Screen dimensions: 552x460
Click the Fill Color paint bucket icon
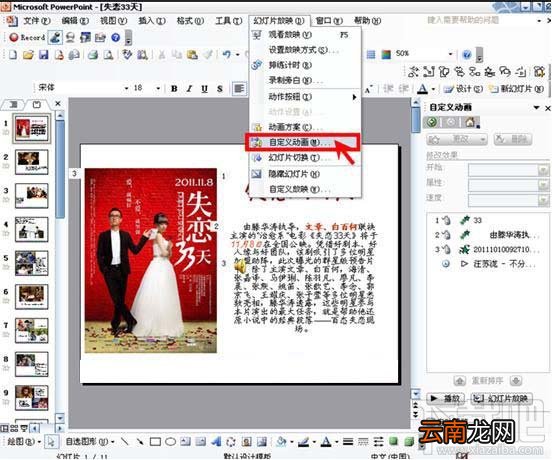pos(281,441)
